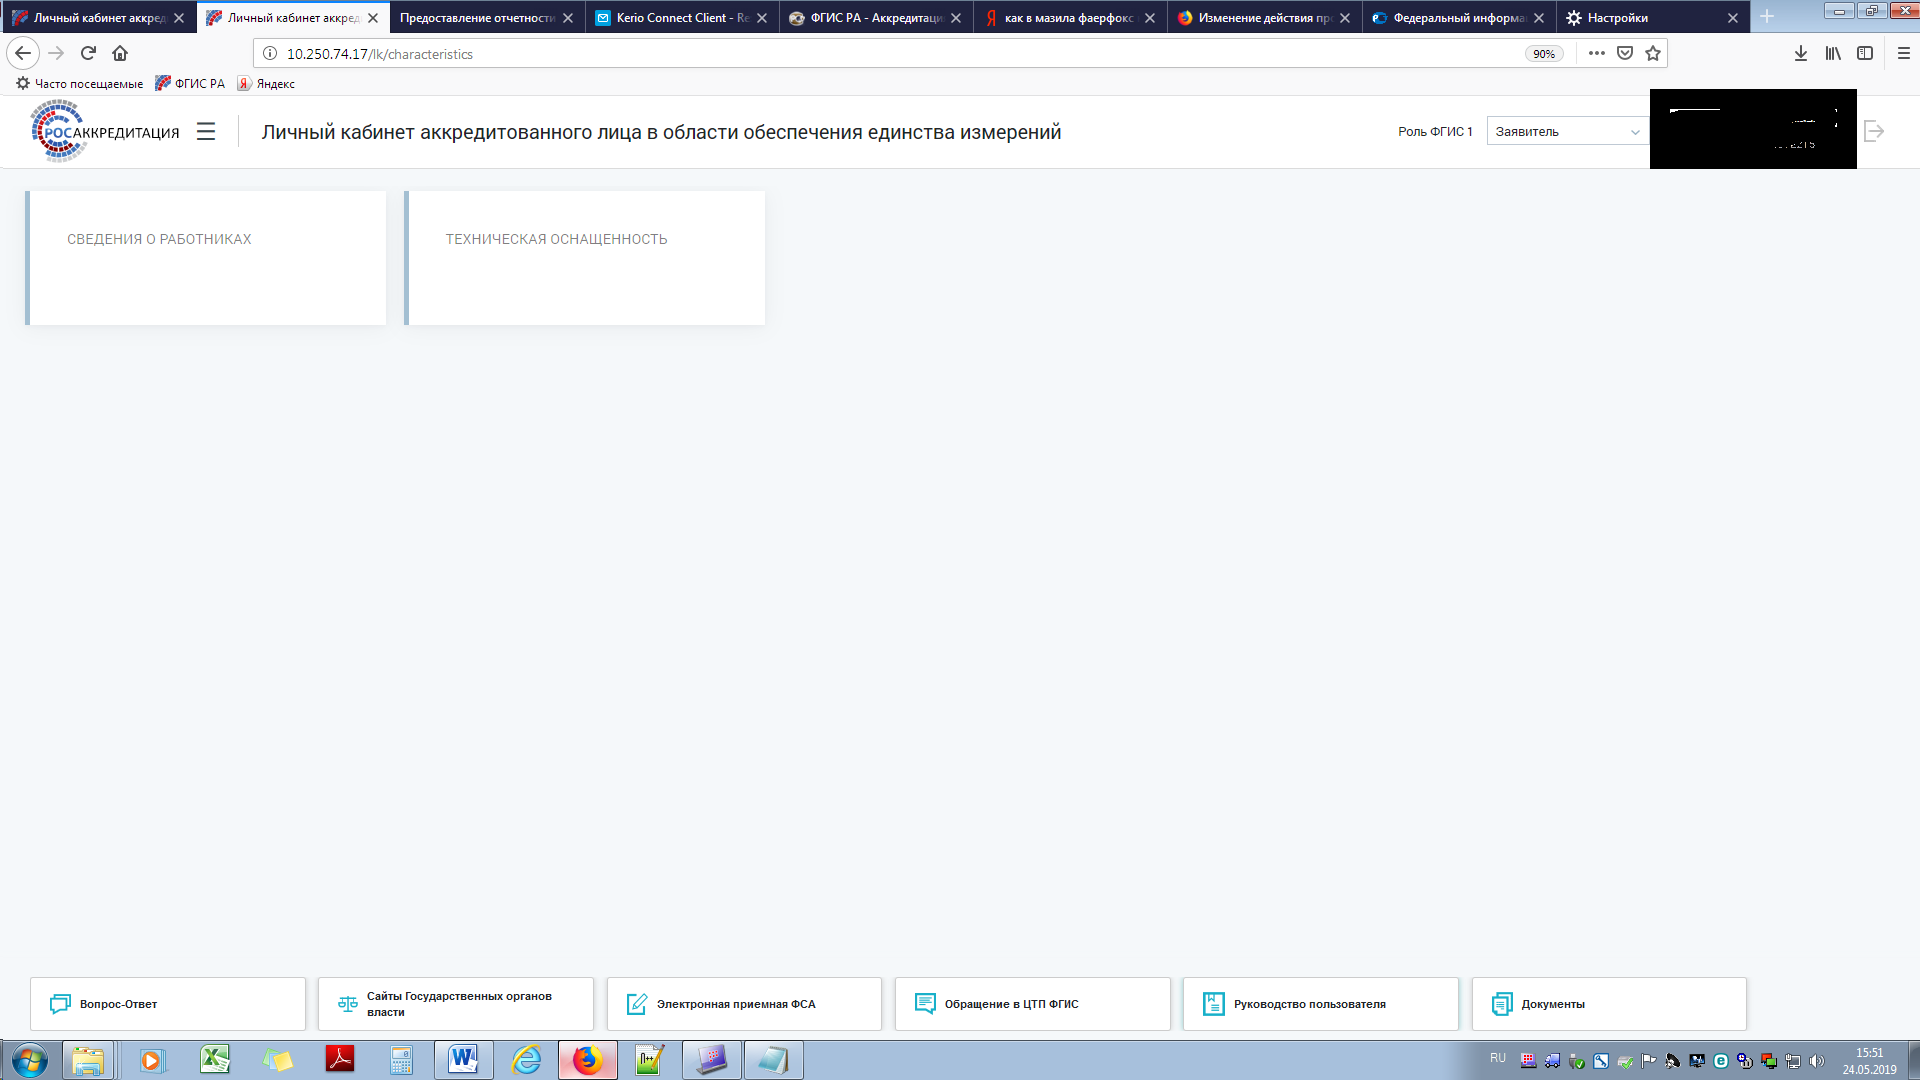Open the Firefox downloads arrow icon
The height and width of the screenshot is (1080, 1920).
pos(1801,53)
